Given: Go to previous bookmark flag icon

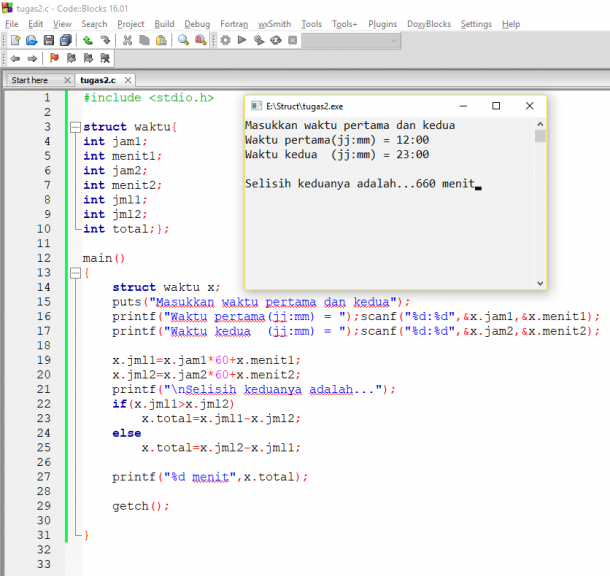Looking at the screenshot, I should click(71, 58).
